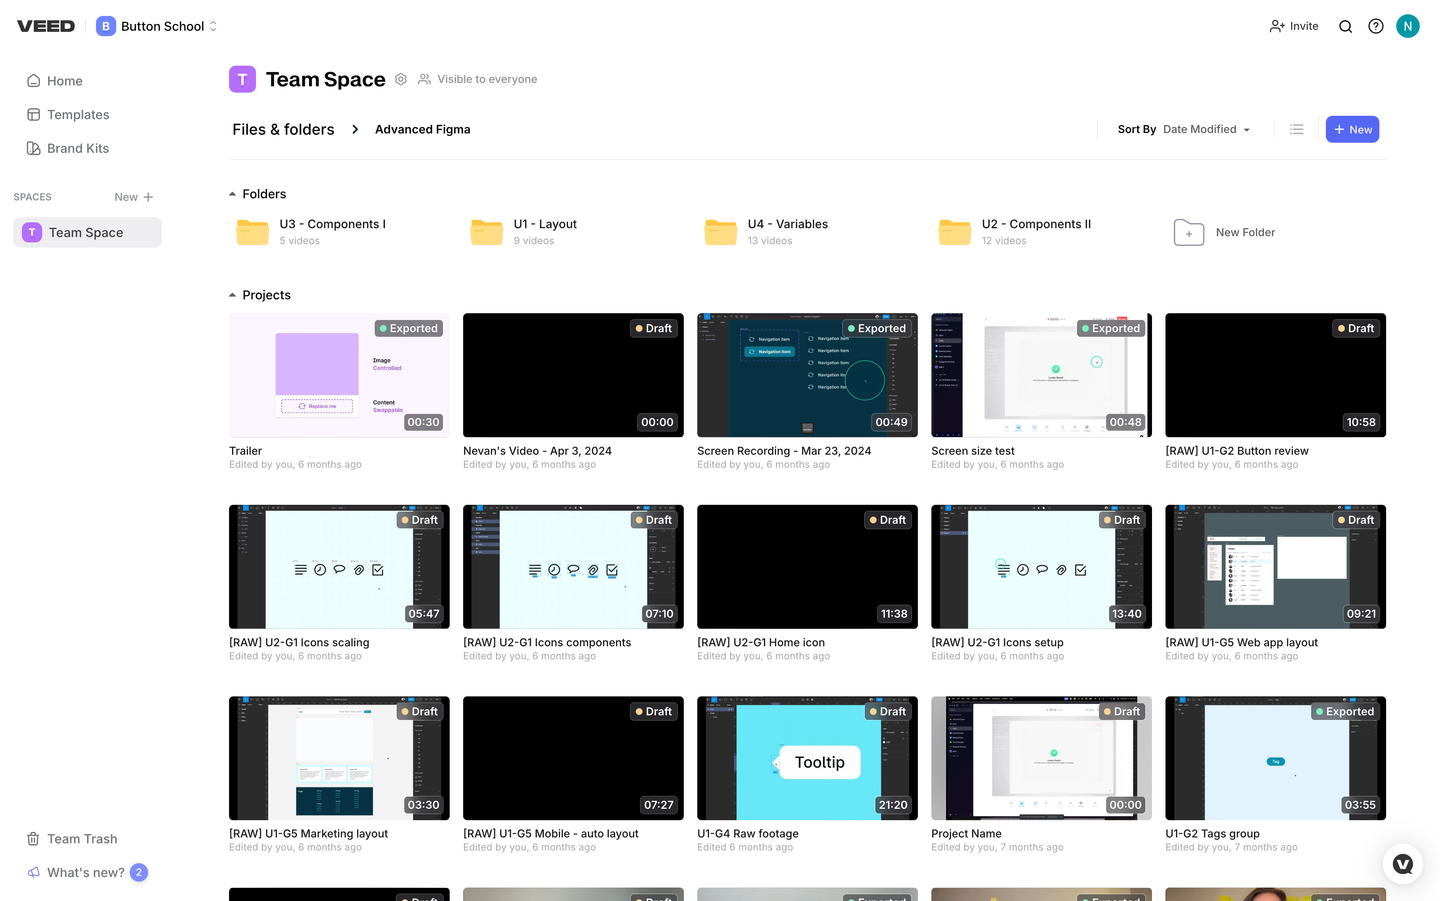
Task: Add a new space with plus icon
Action: [x=148, y=197]
